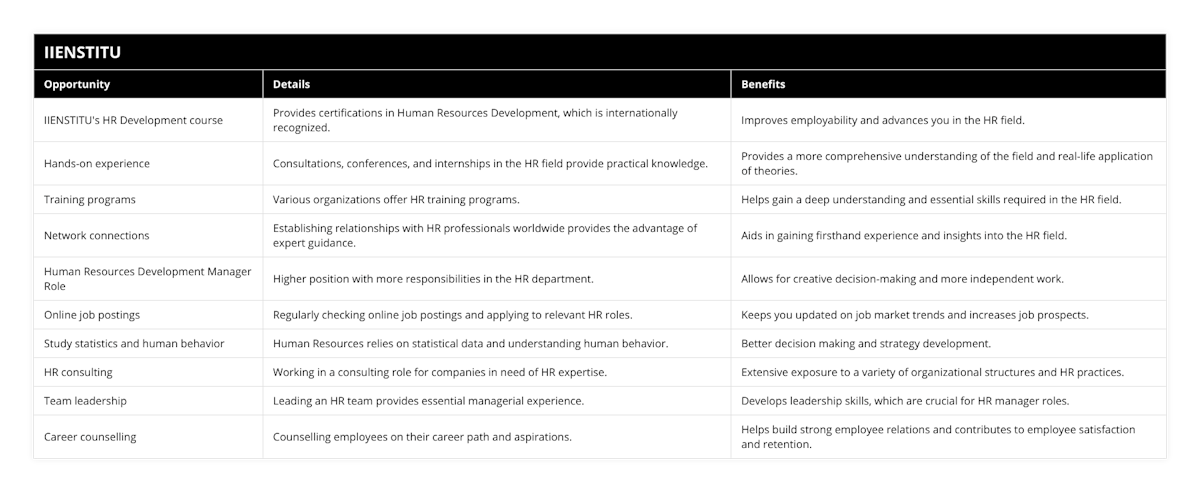This screenshot has width=1200, height=492.
Task: Click details text about internationally recognized certifications
Action: click(497, 120)
